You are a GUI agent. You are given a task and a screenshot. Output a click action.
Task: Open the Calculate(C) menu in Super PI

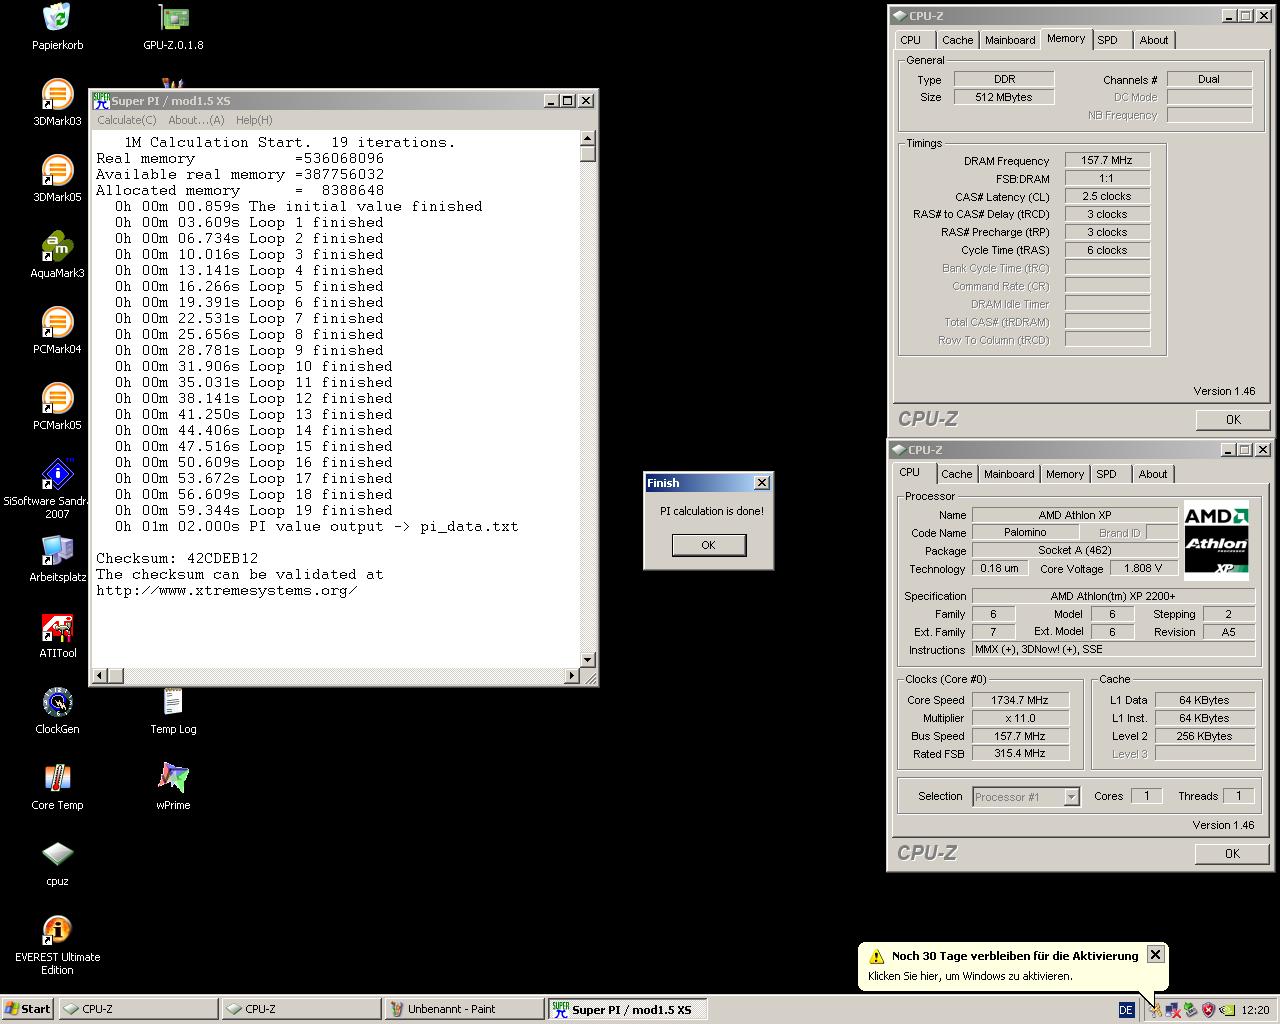click(x=126, y=120)
